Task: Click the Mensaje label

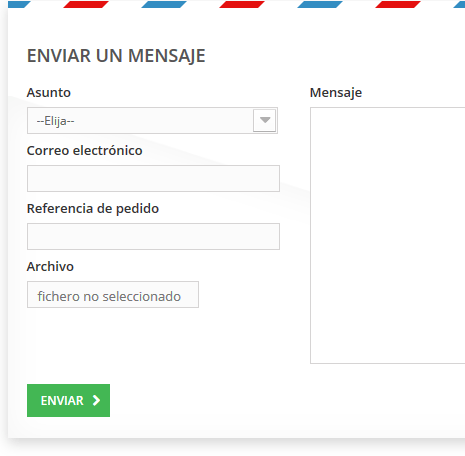Action: (336, 93)
